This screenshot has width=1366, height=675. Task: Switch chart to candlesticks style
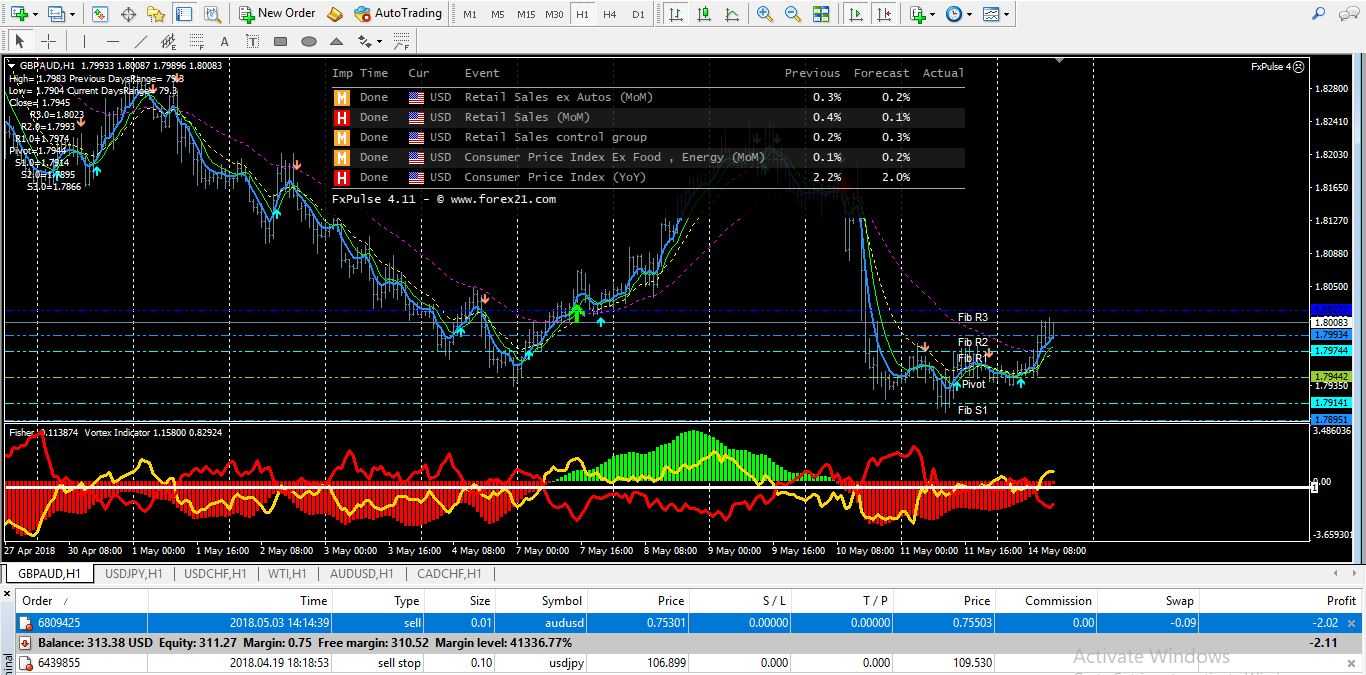(x=704, y=14)
